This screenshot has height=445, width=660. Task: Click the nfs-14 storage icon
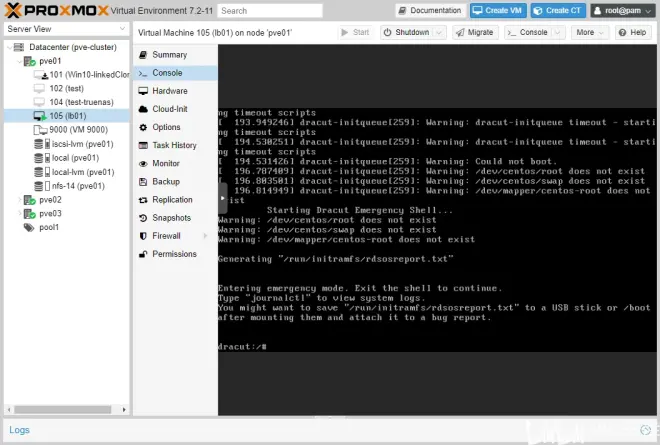42,186
